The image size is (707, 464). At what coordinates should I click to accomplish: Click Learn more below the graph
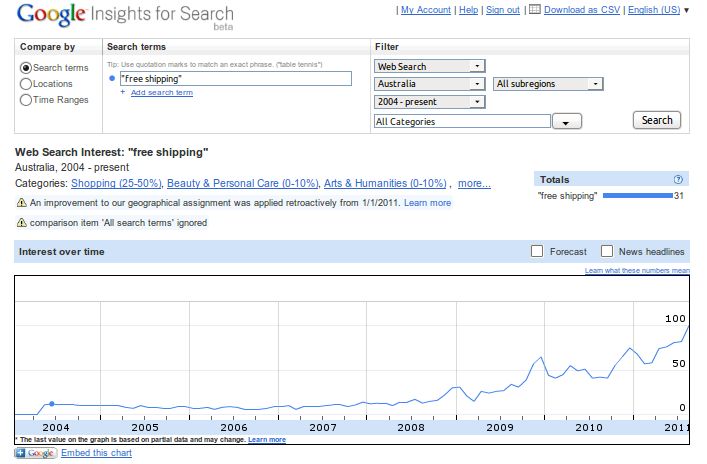point(267,439)
